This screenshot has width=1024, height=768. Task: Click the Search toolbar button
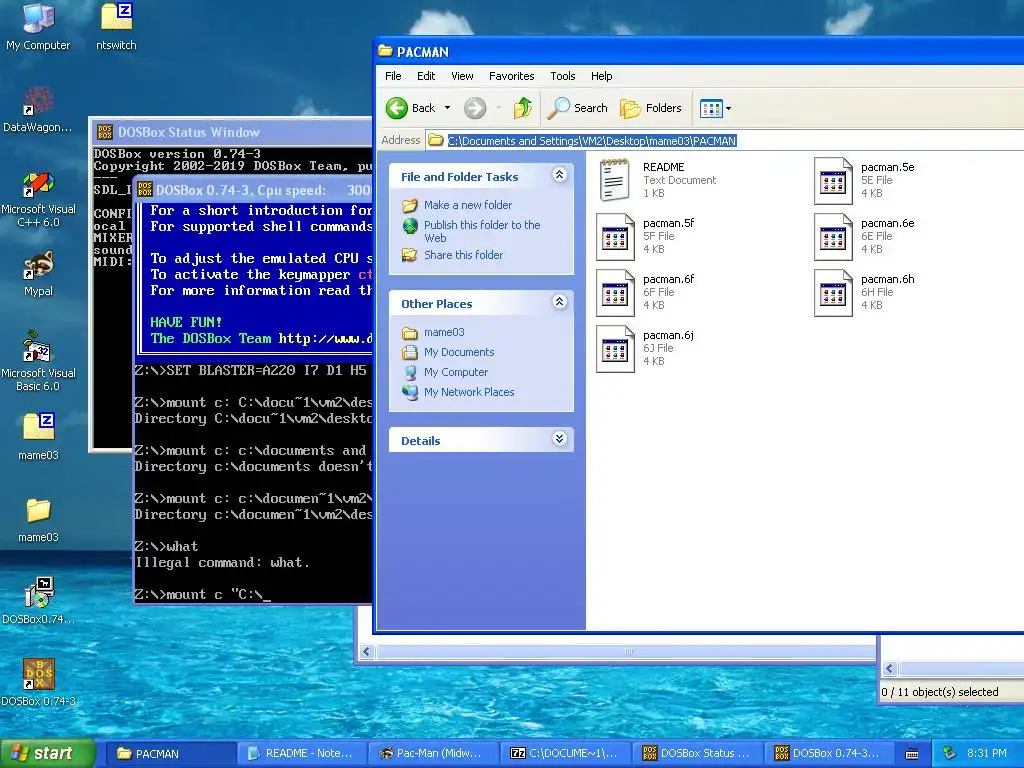click(x=577, y=108)
